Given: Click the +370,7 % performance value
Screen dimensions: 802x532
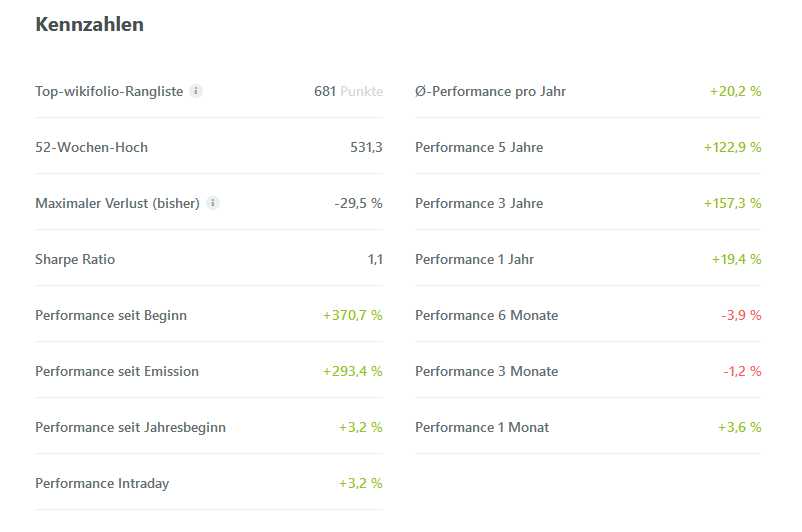Looking at the screenshot, I should pos(352,315).
